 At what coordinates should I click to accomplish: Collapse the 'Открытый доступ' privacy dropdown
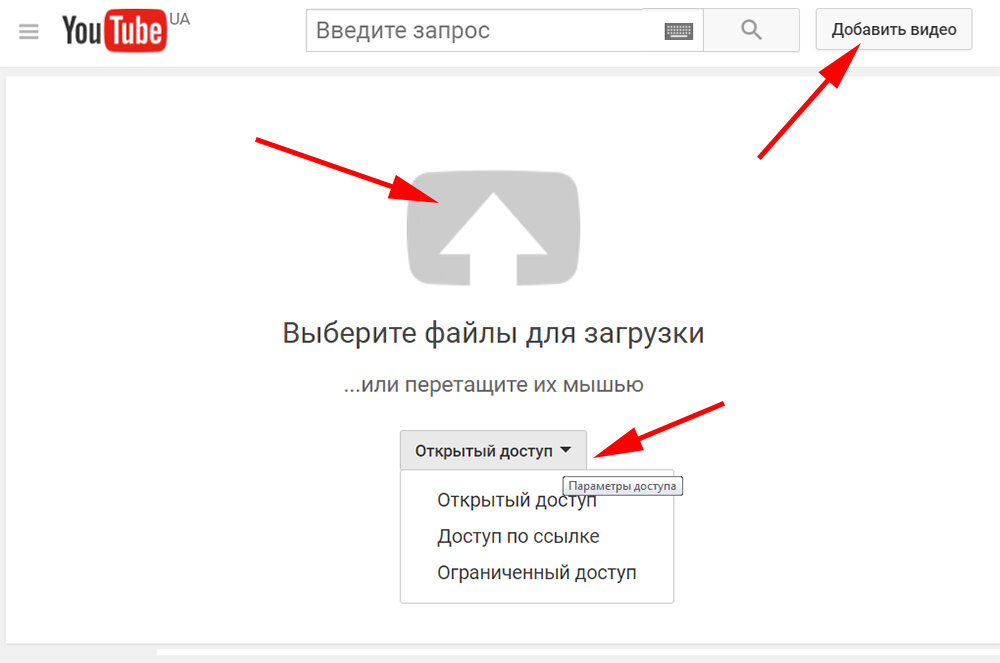493,451
